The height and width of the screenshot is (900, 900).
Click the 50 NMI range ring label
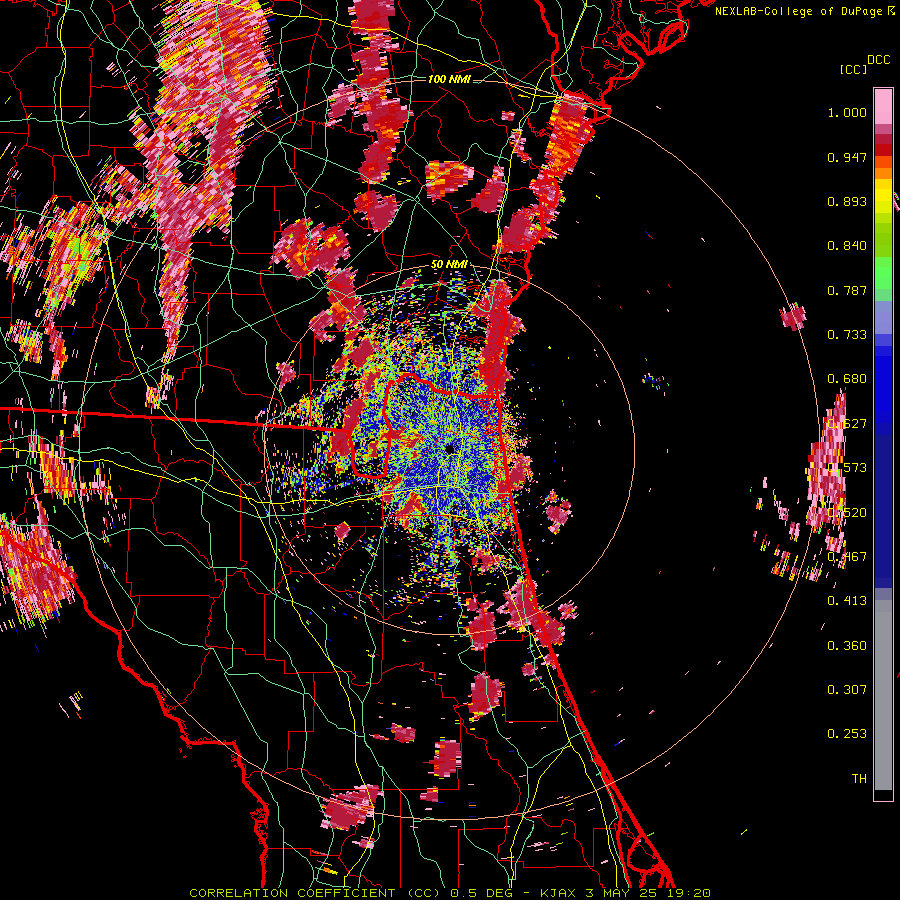[449, 265]
